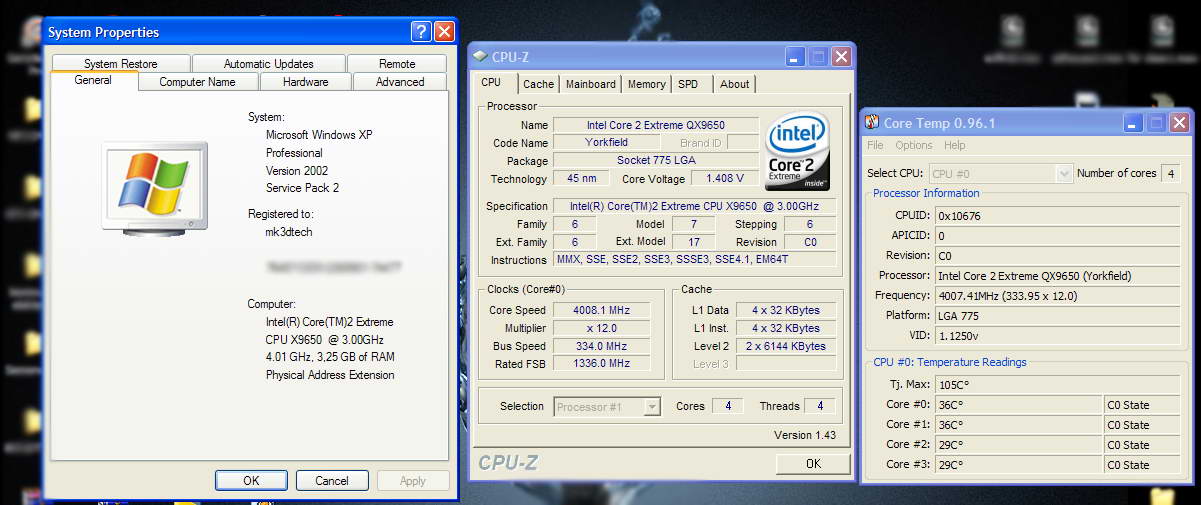Click the Windows XP monitor logo image
The width and height of the screenshot is (1201, 505).
(x=154, y=186)
